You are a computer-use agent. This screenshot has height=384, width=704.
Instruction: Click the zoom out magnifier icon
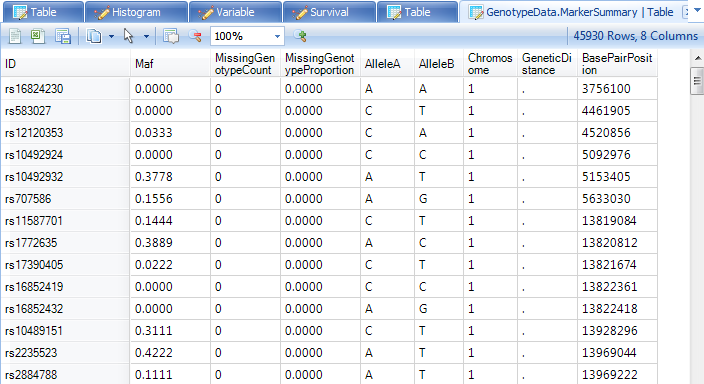(x=195, y=36)
